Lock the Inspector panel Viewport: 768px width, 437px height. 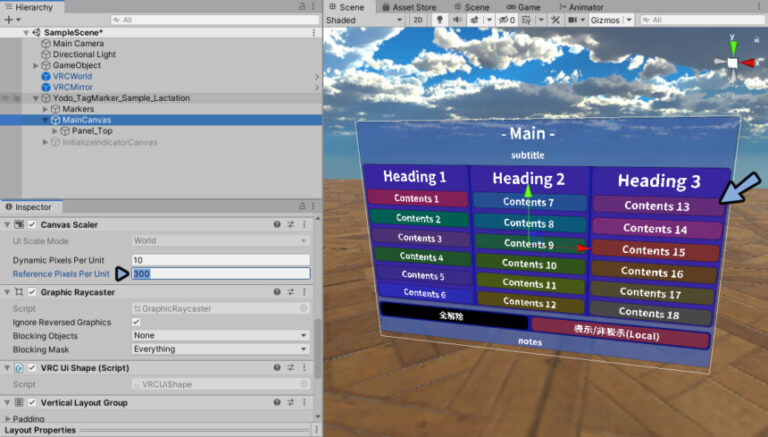coord(302,206)
